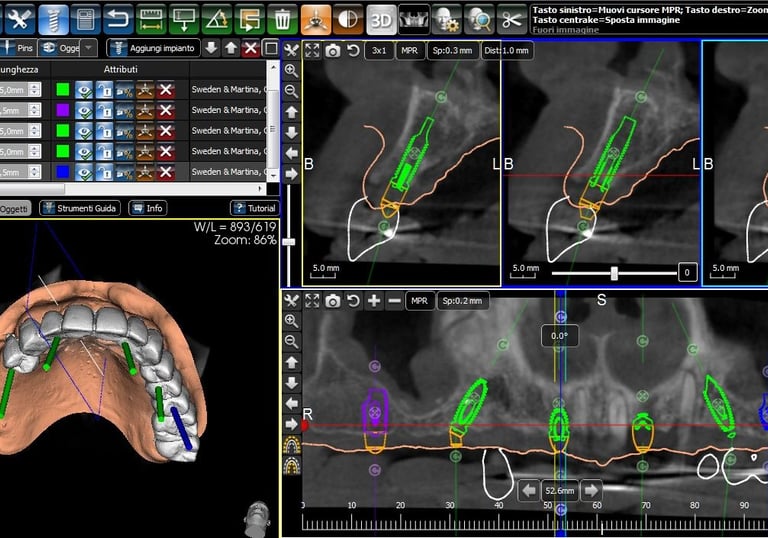Switch to the 3D view button
This screenshot has width=768, height=538.
(381, 19)
